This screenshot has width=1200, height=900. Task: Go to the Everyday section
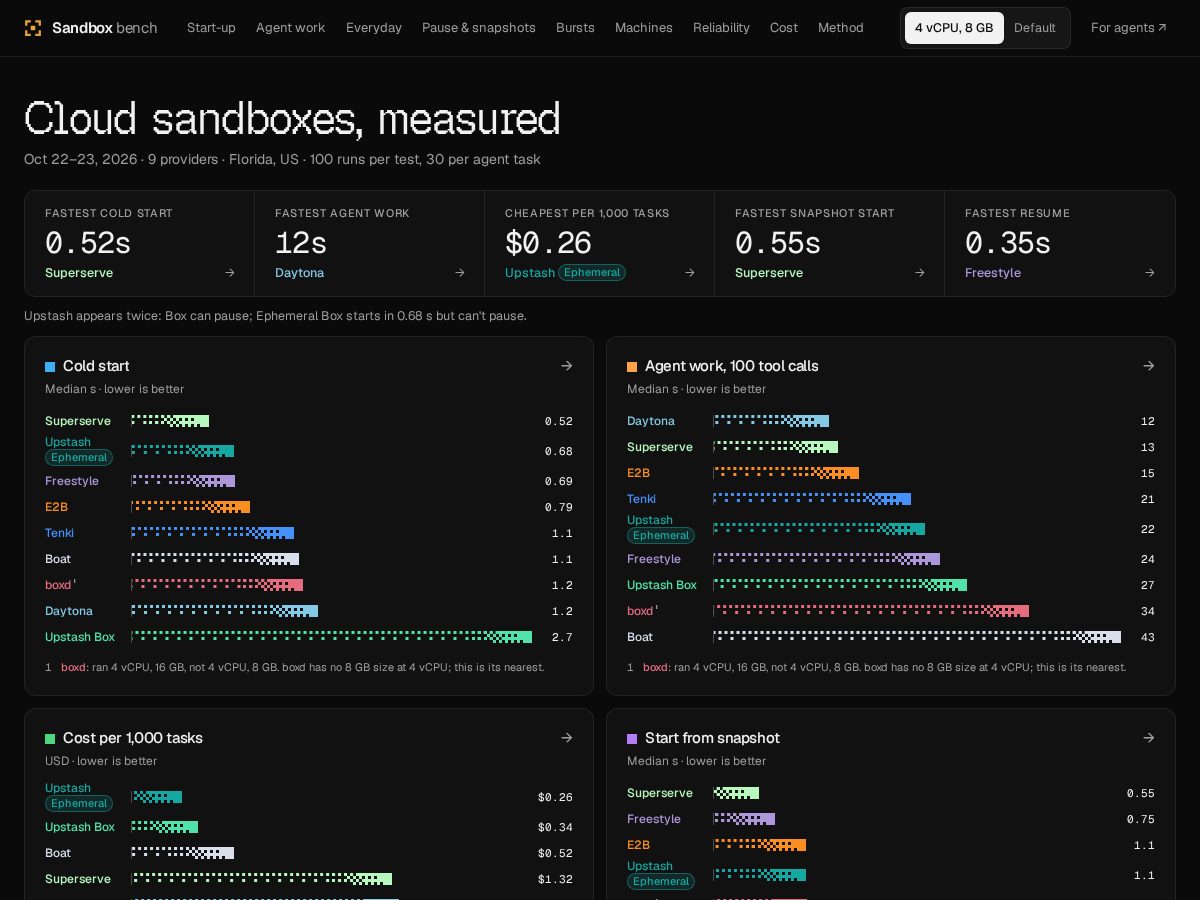(374, 28)
